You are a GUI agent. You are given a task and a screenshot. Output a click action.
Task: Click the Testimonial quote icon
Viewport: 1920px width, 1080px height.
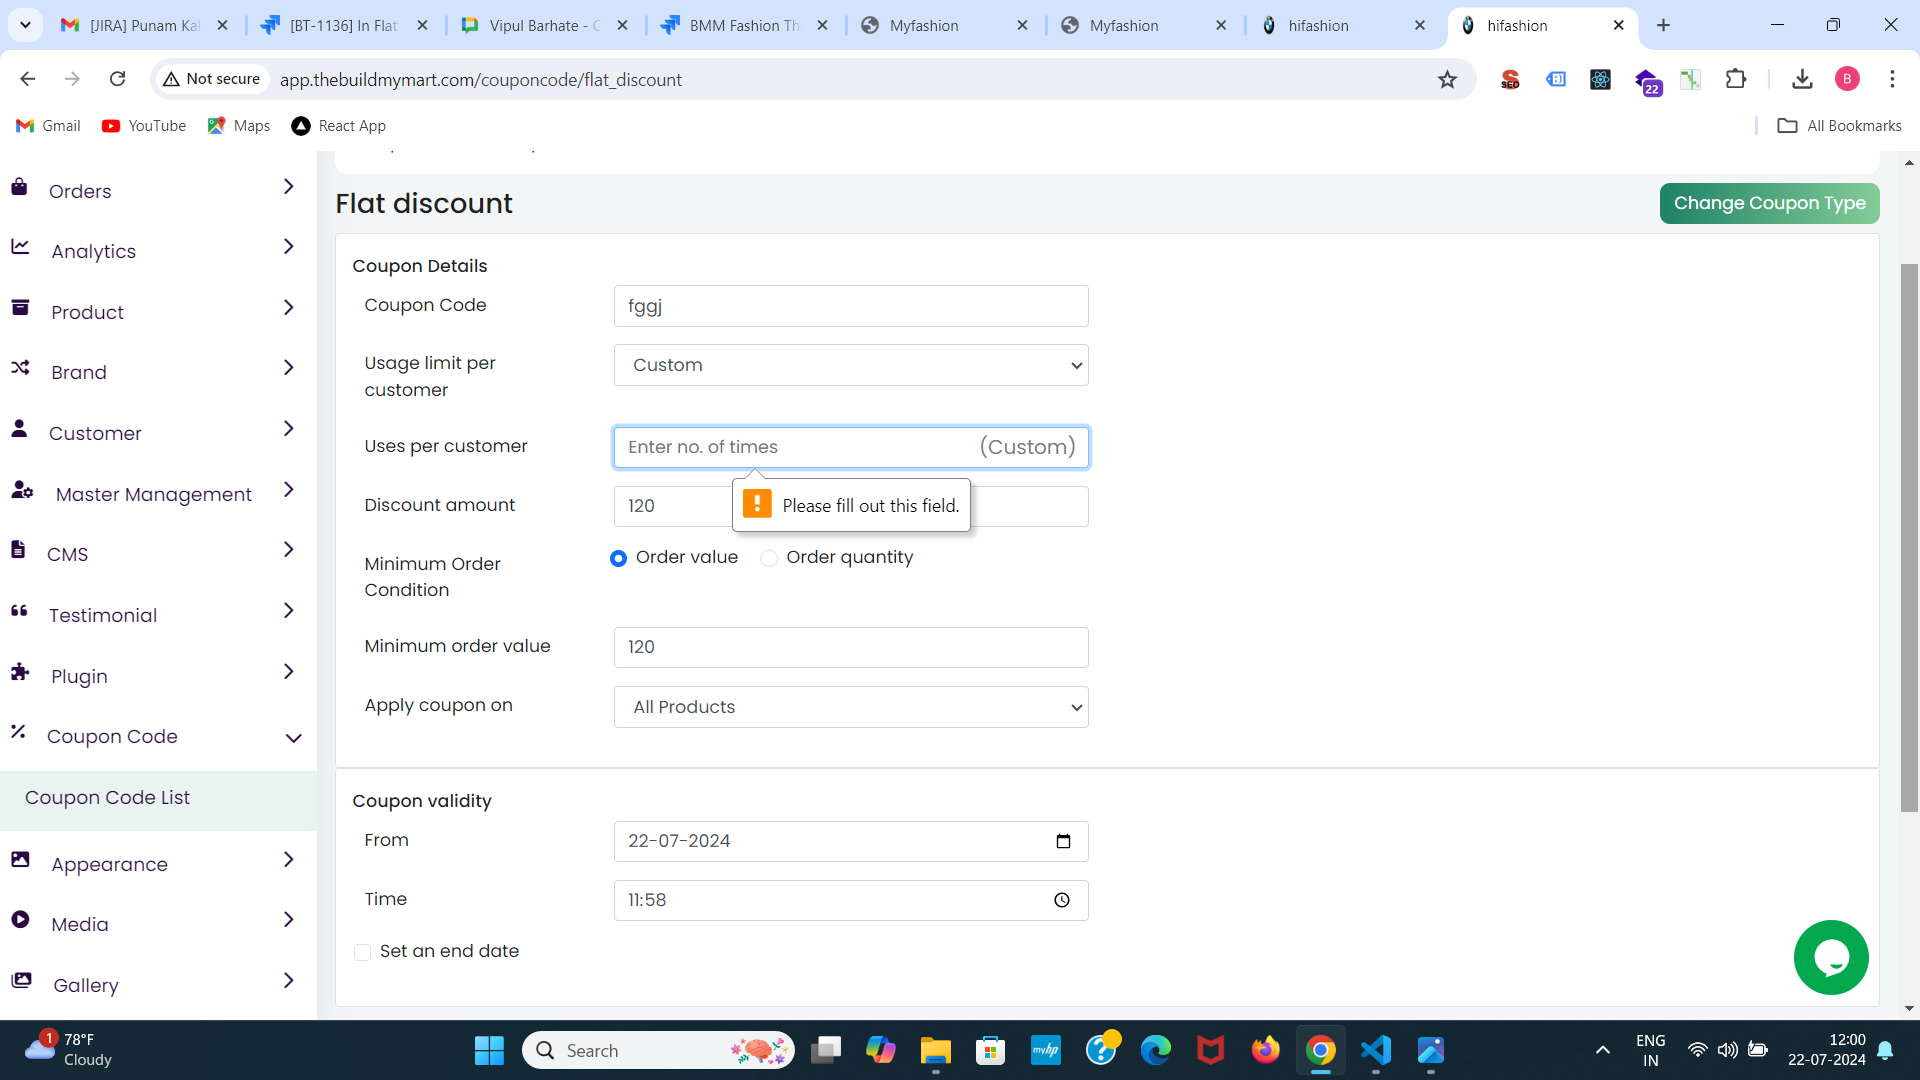(19, 611)
